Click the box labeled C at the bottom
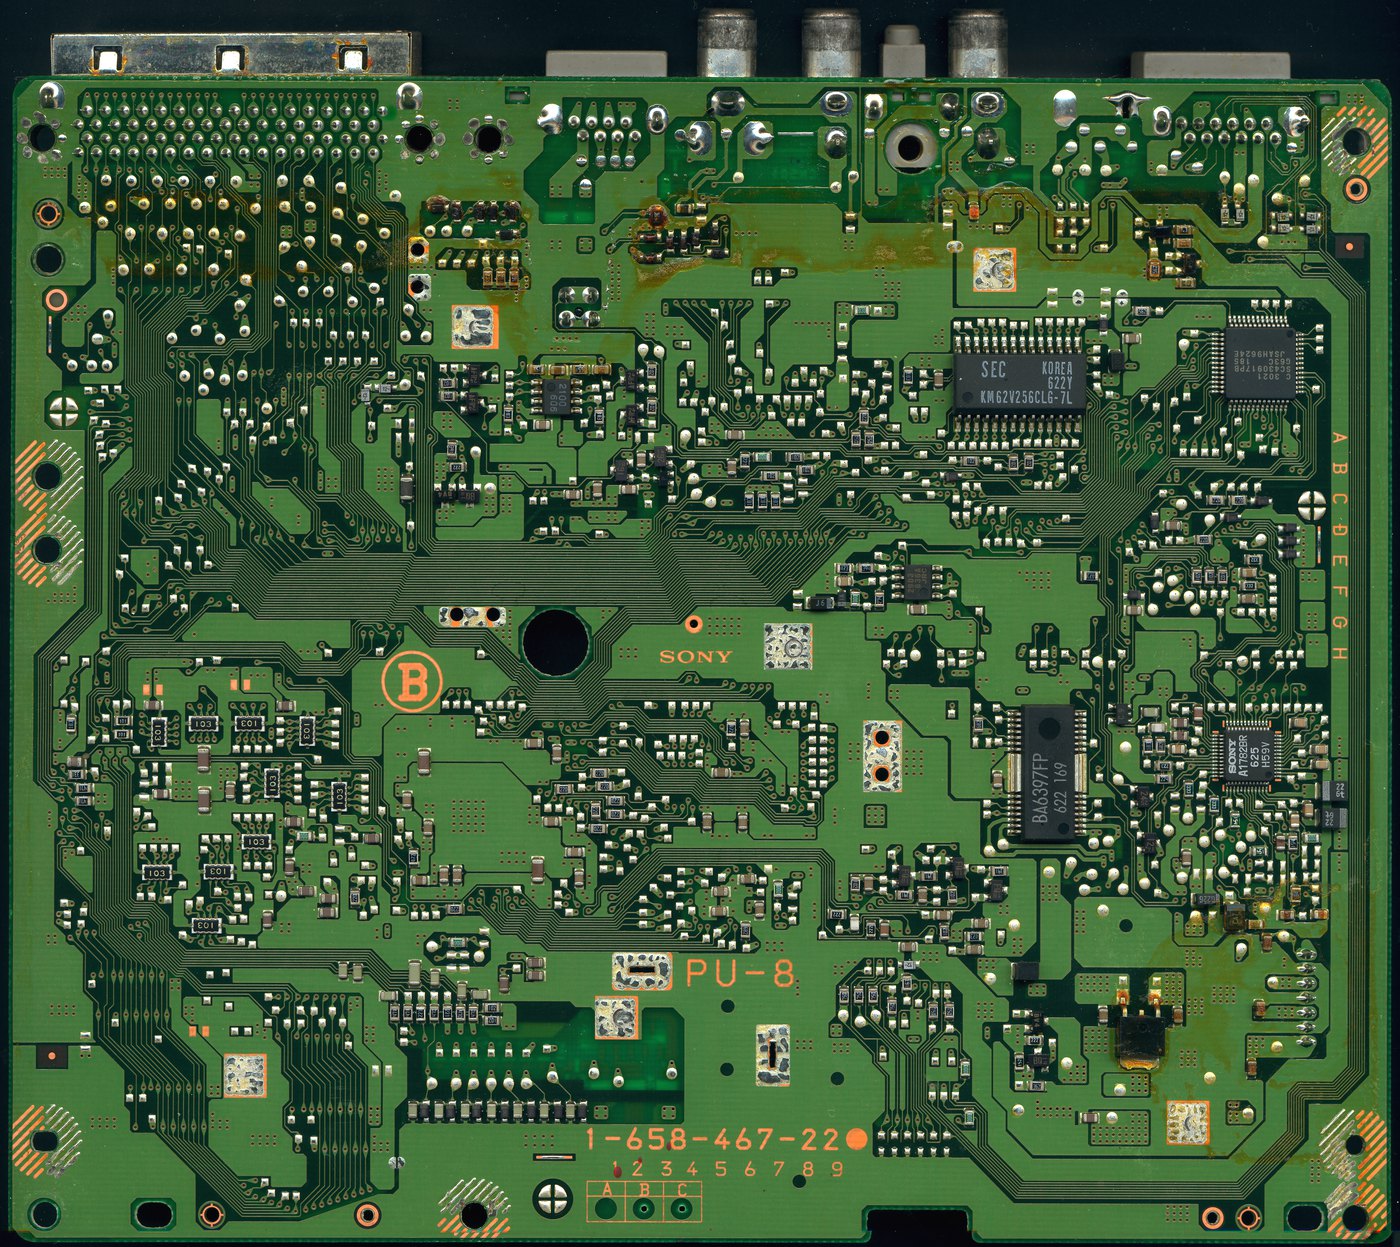The width and height of the screenshot is (1400, 1247). (682, 1202)
